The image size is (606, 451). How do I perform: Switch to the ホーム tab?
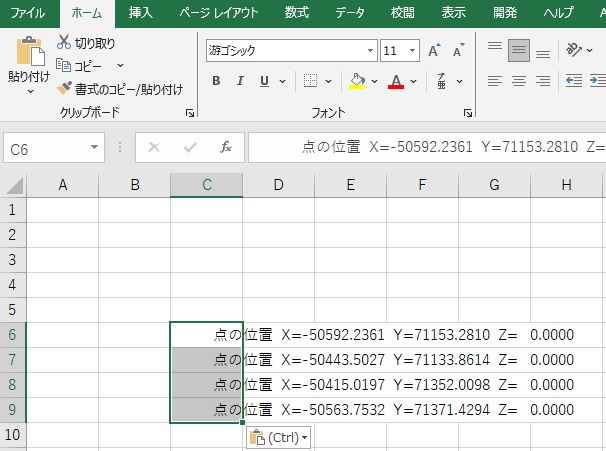pos(87,13)
